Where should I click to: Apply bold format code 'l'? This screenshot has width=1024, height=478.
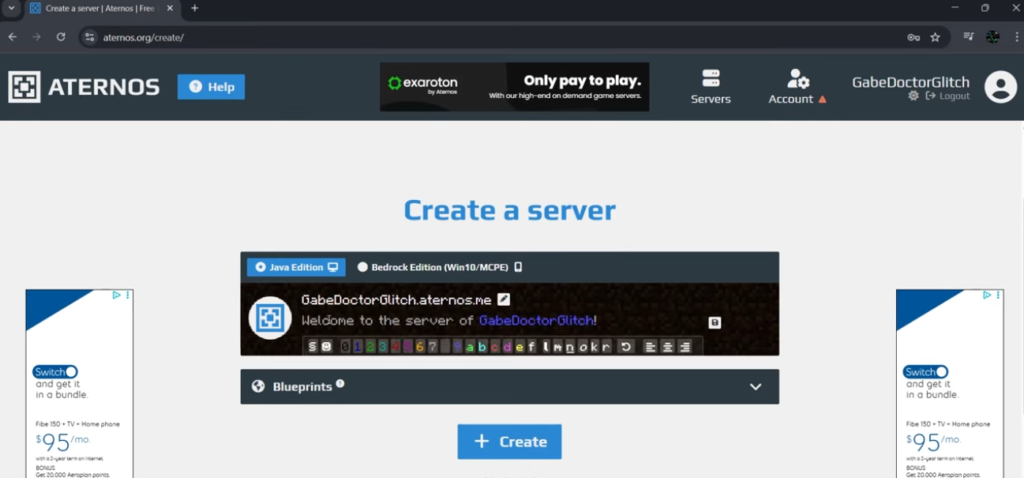[x=547, y=347]
